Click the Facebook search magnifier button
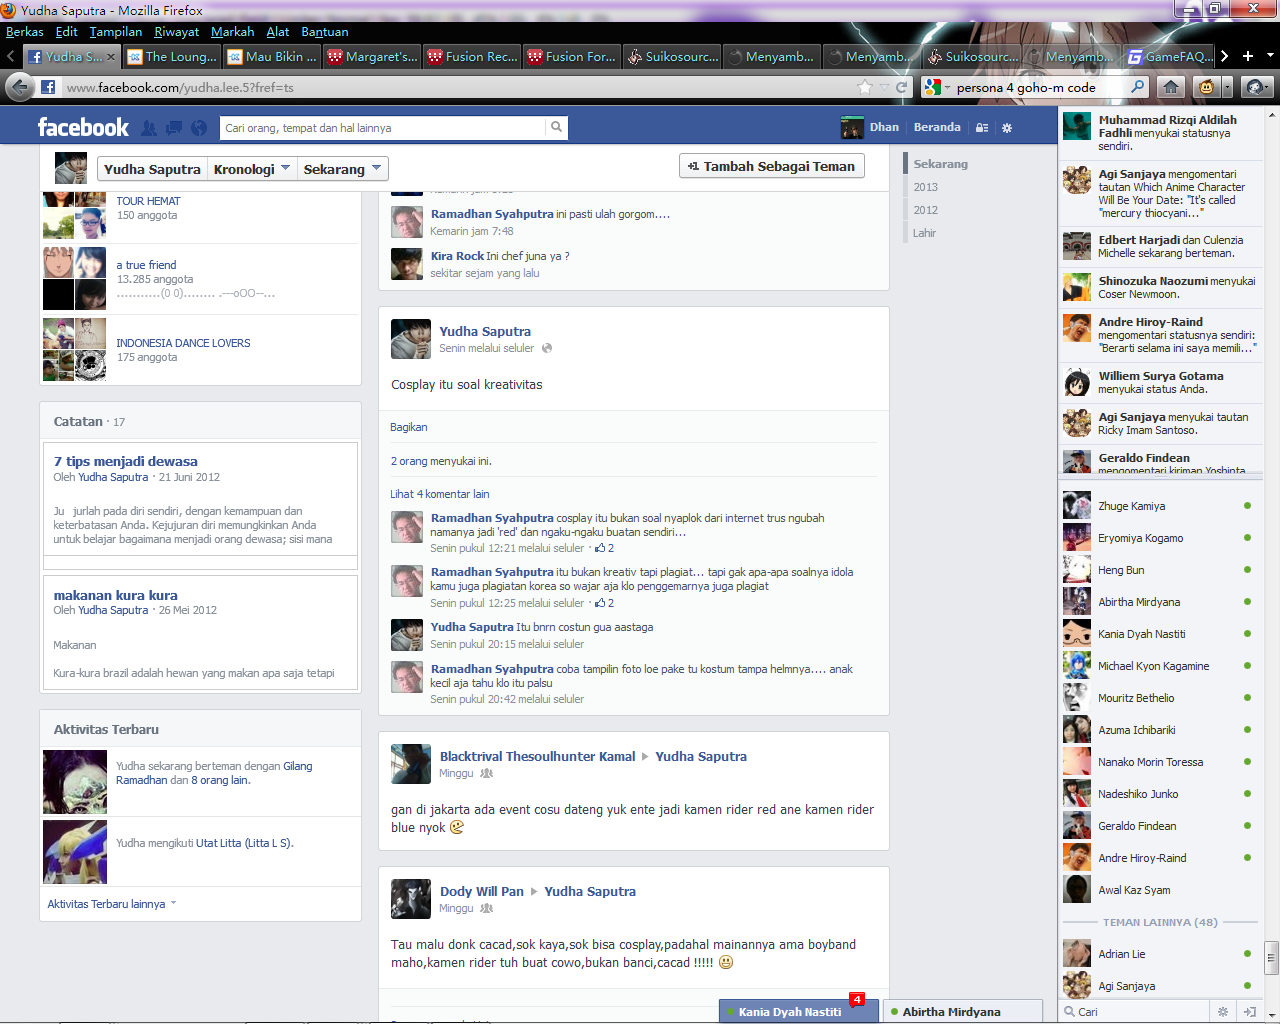 556,128
